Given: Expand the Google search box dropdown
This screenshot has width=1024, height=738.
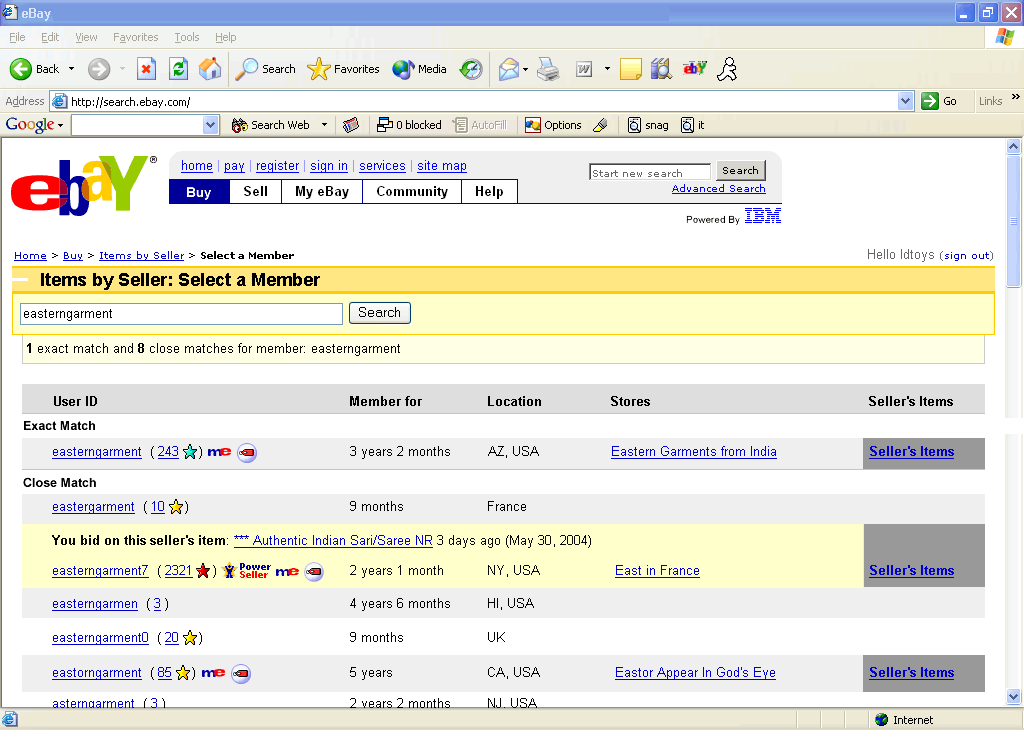Looking at the screenshot, I should (210, 125).
